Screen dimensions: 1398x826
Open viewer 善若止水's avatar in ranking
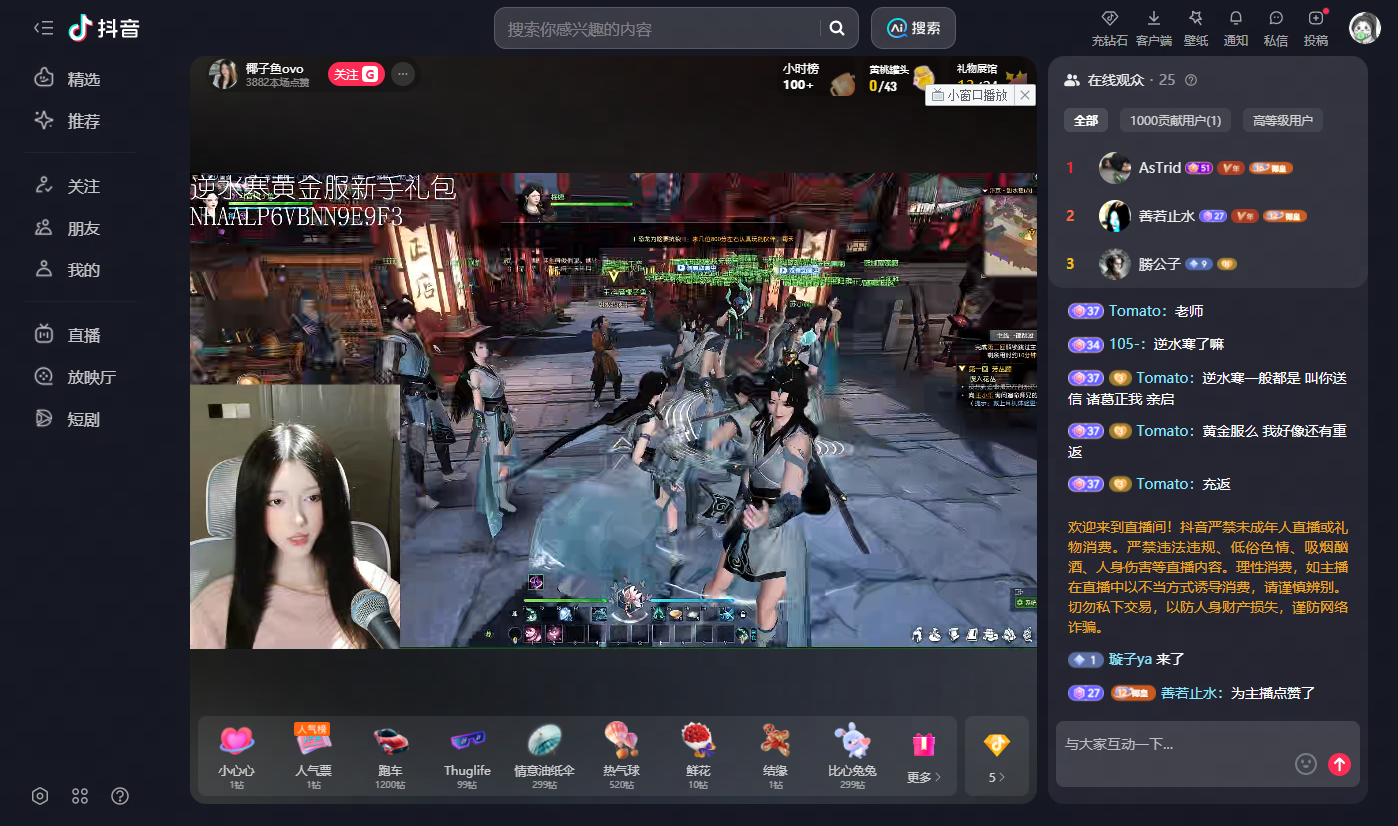[x=1115, y=216]
